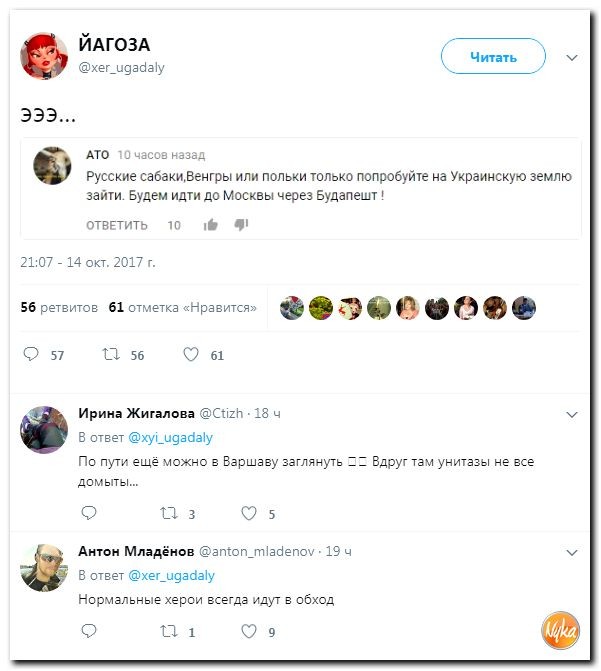Click the Читать follow button
The height and width of the screenshot is (671, 601).
coord(493,56)
